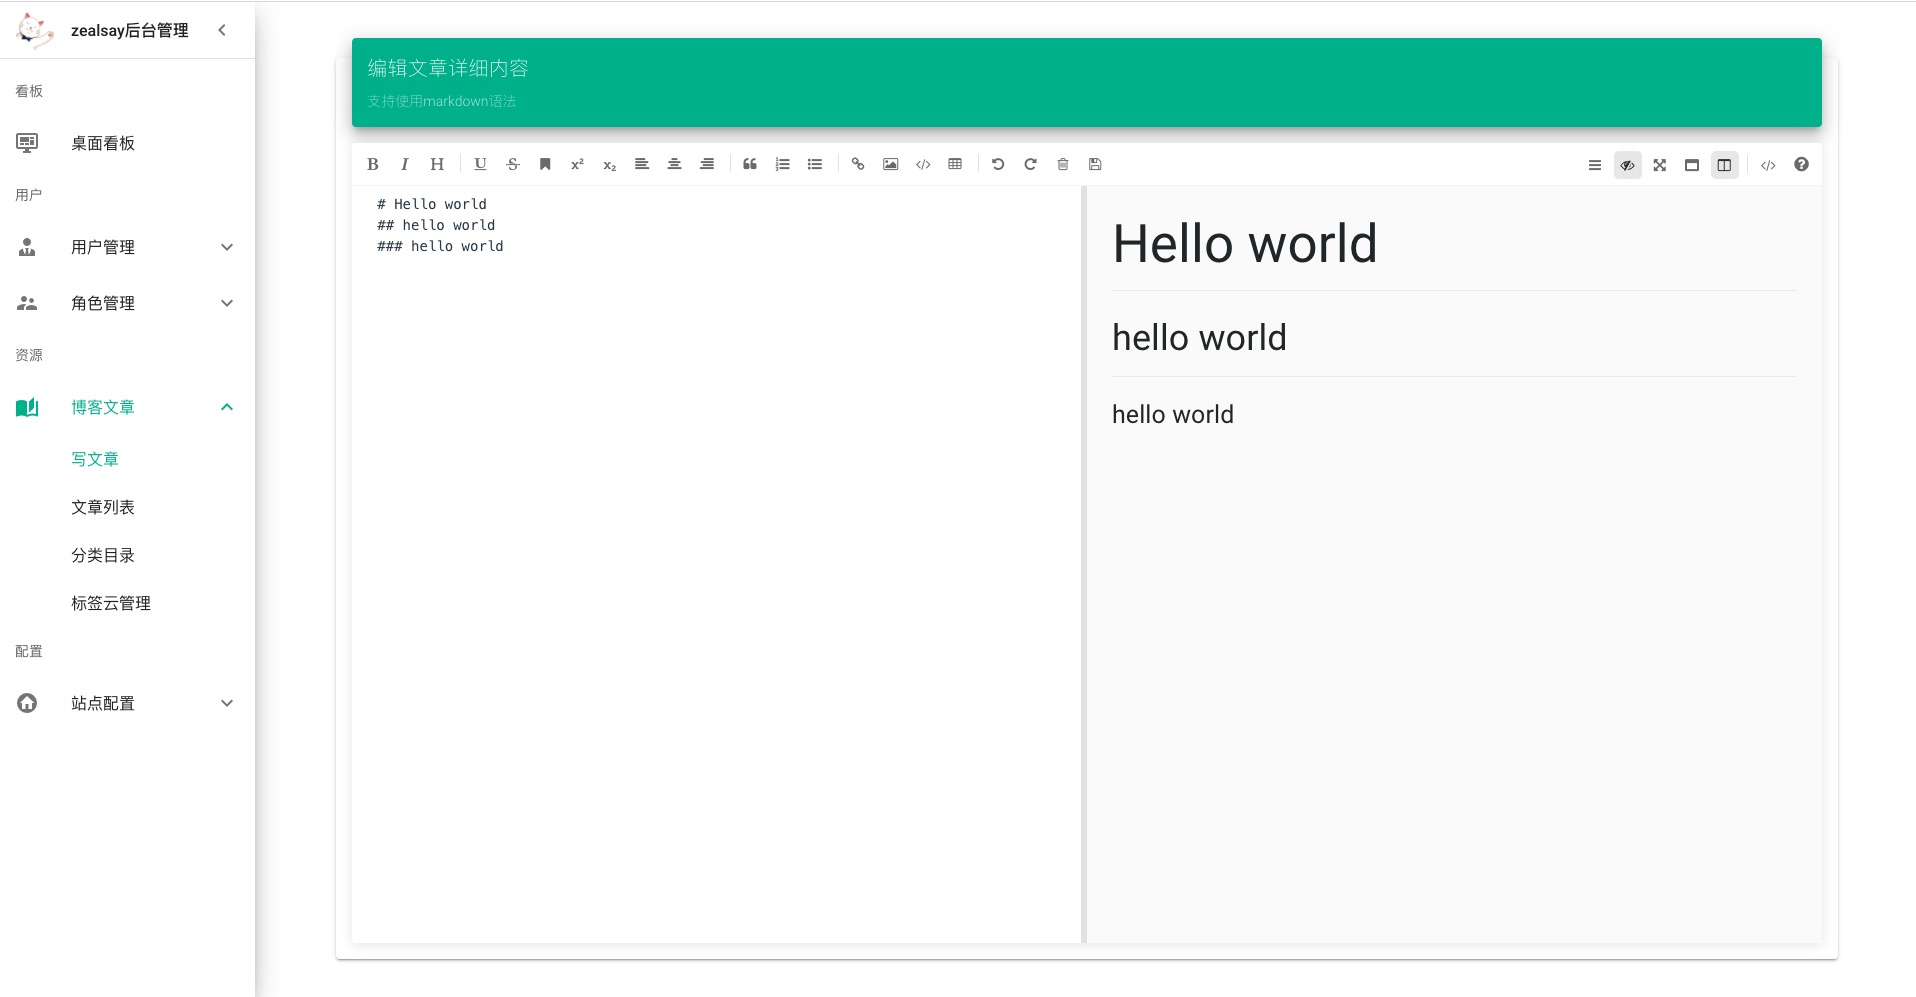
Task: Click the third-level 'hello world' preview heading
Action: [x=1173, y=414]
